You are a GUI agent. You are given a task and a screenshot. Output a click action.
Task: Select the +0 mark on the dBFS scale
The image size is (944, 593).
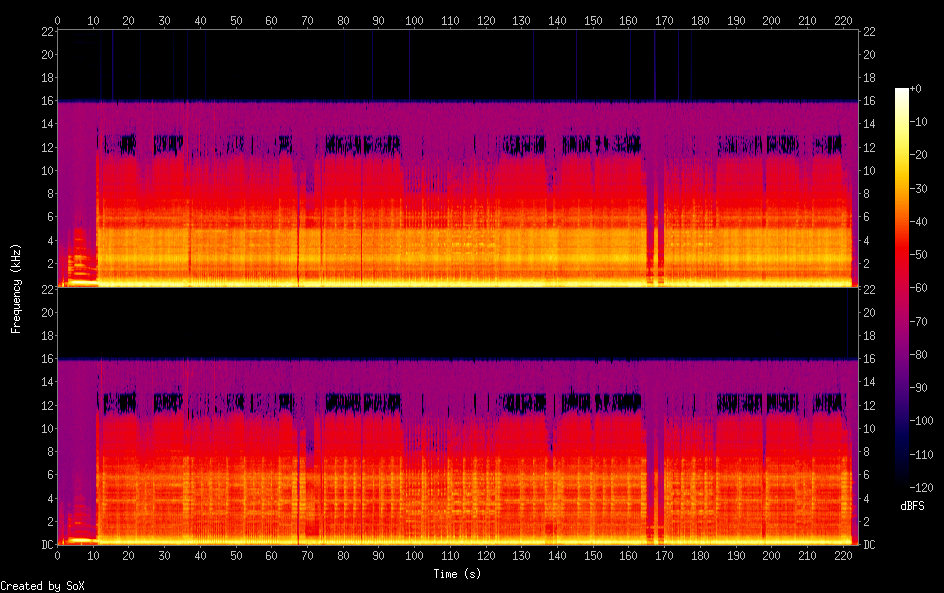[x=916, y=89]
